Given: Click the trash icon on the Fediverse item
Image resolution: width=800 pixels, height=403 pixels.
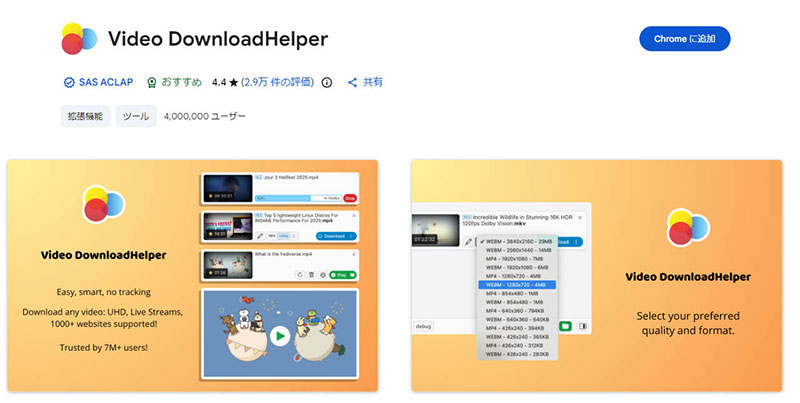Looking at the screenshot, I should coord(311,275).
